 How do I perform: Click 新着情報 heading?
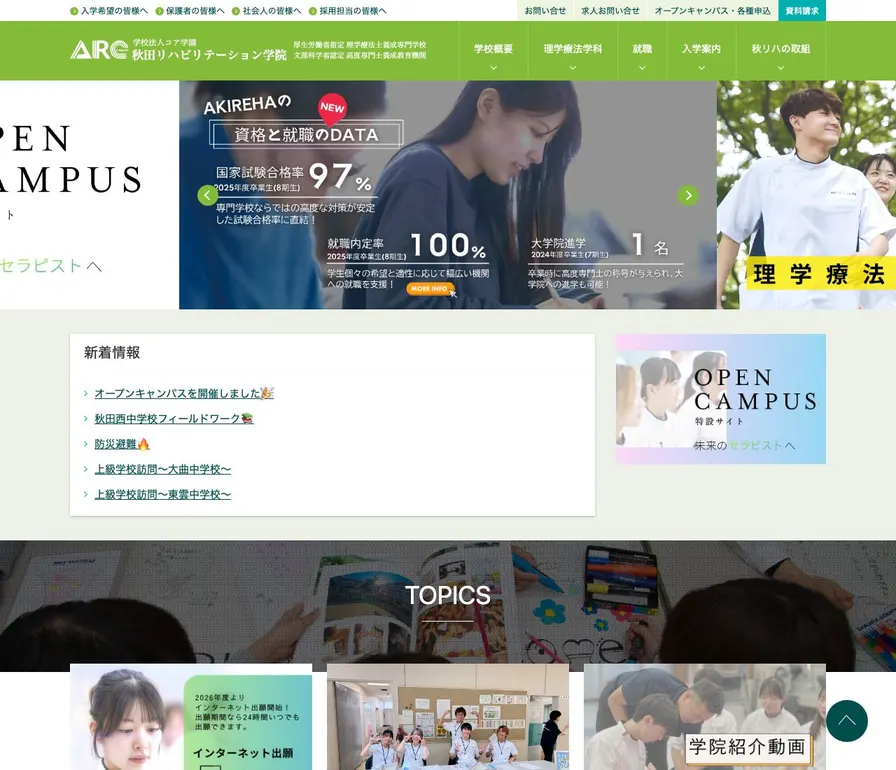click(x=112, y=352)
